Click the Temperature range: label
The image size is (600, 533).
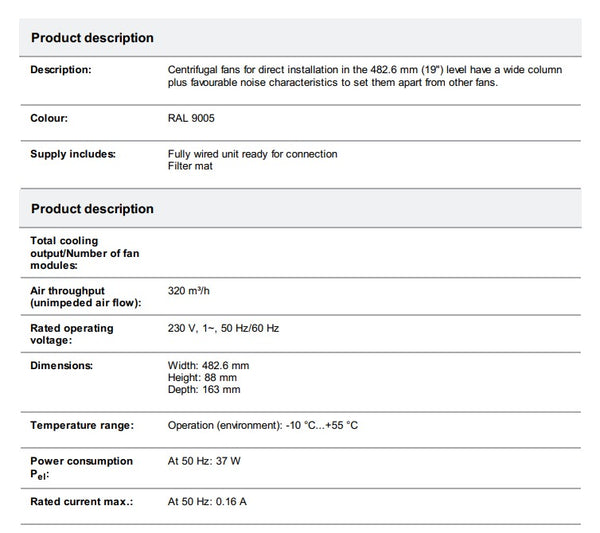point(82,425)
